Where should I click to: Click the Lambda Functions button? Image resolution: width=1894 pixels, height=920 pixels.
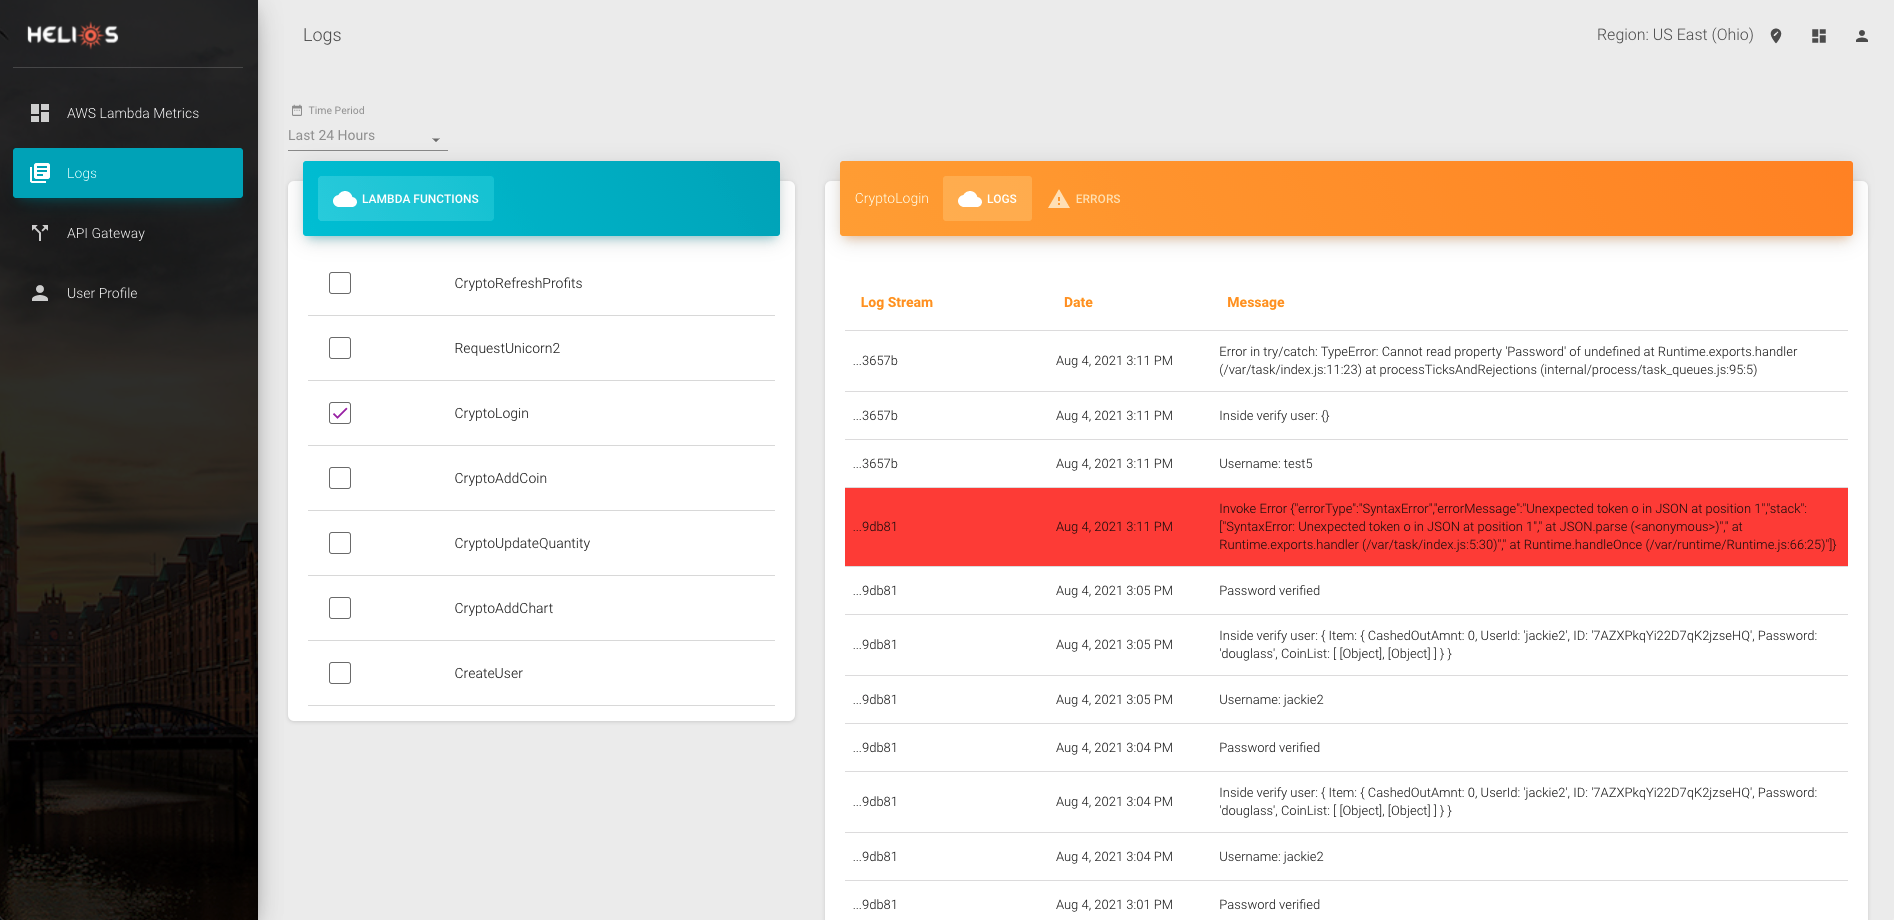pyautogui.click(x=406, y=199)
